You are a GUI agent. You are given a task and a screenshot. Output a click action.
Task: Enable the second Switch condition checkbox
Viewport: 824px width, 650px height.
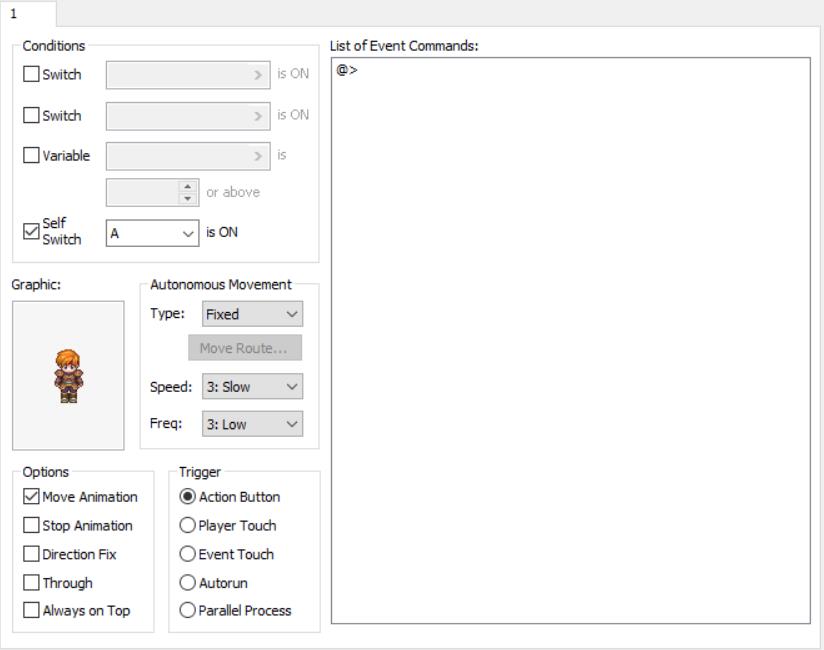(x=31, y=115)
